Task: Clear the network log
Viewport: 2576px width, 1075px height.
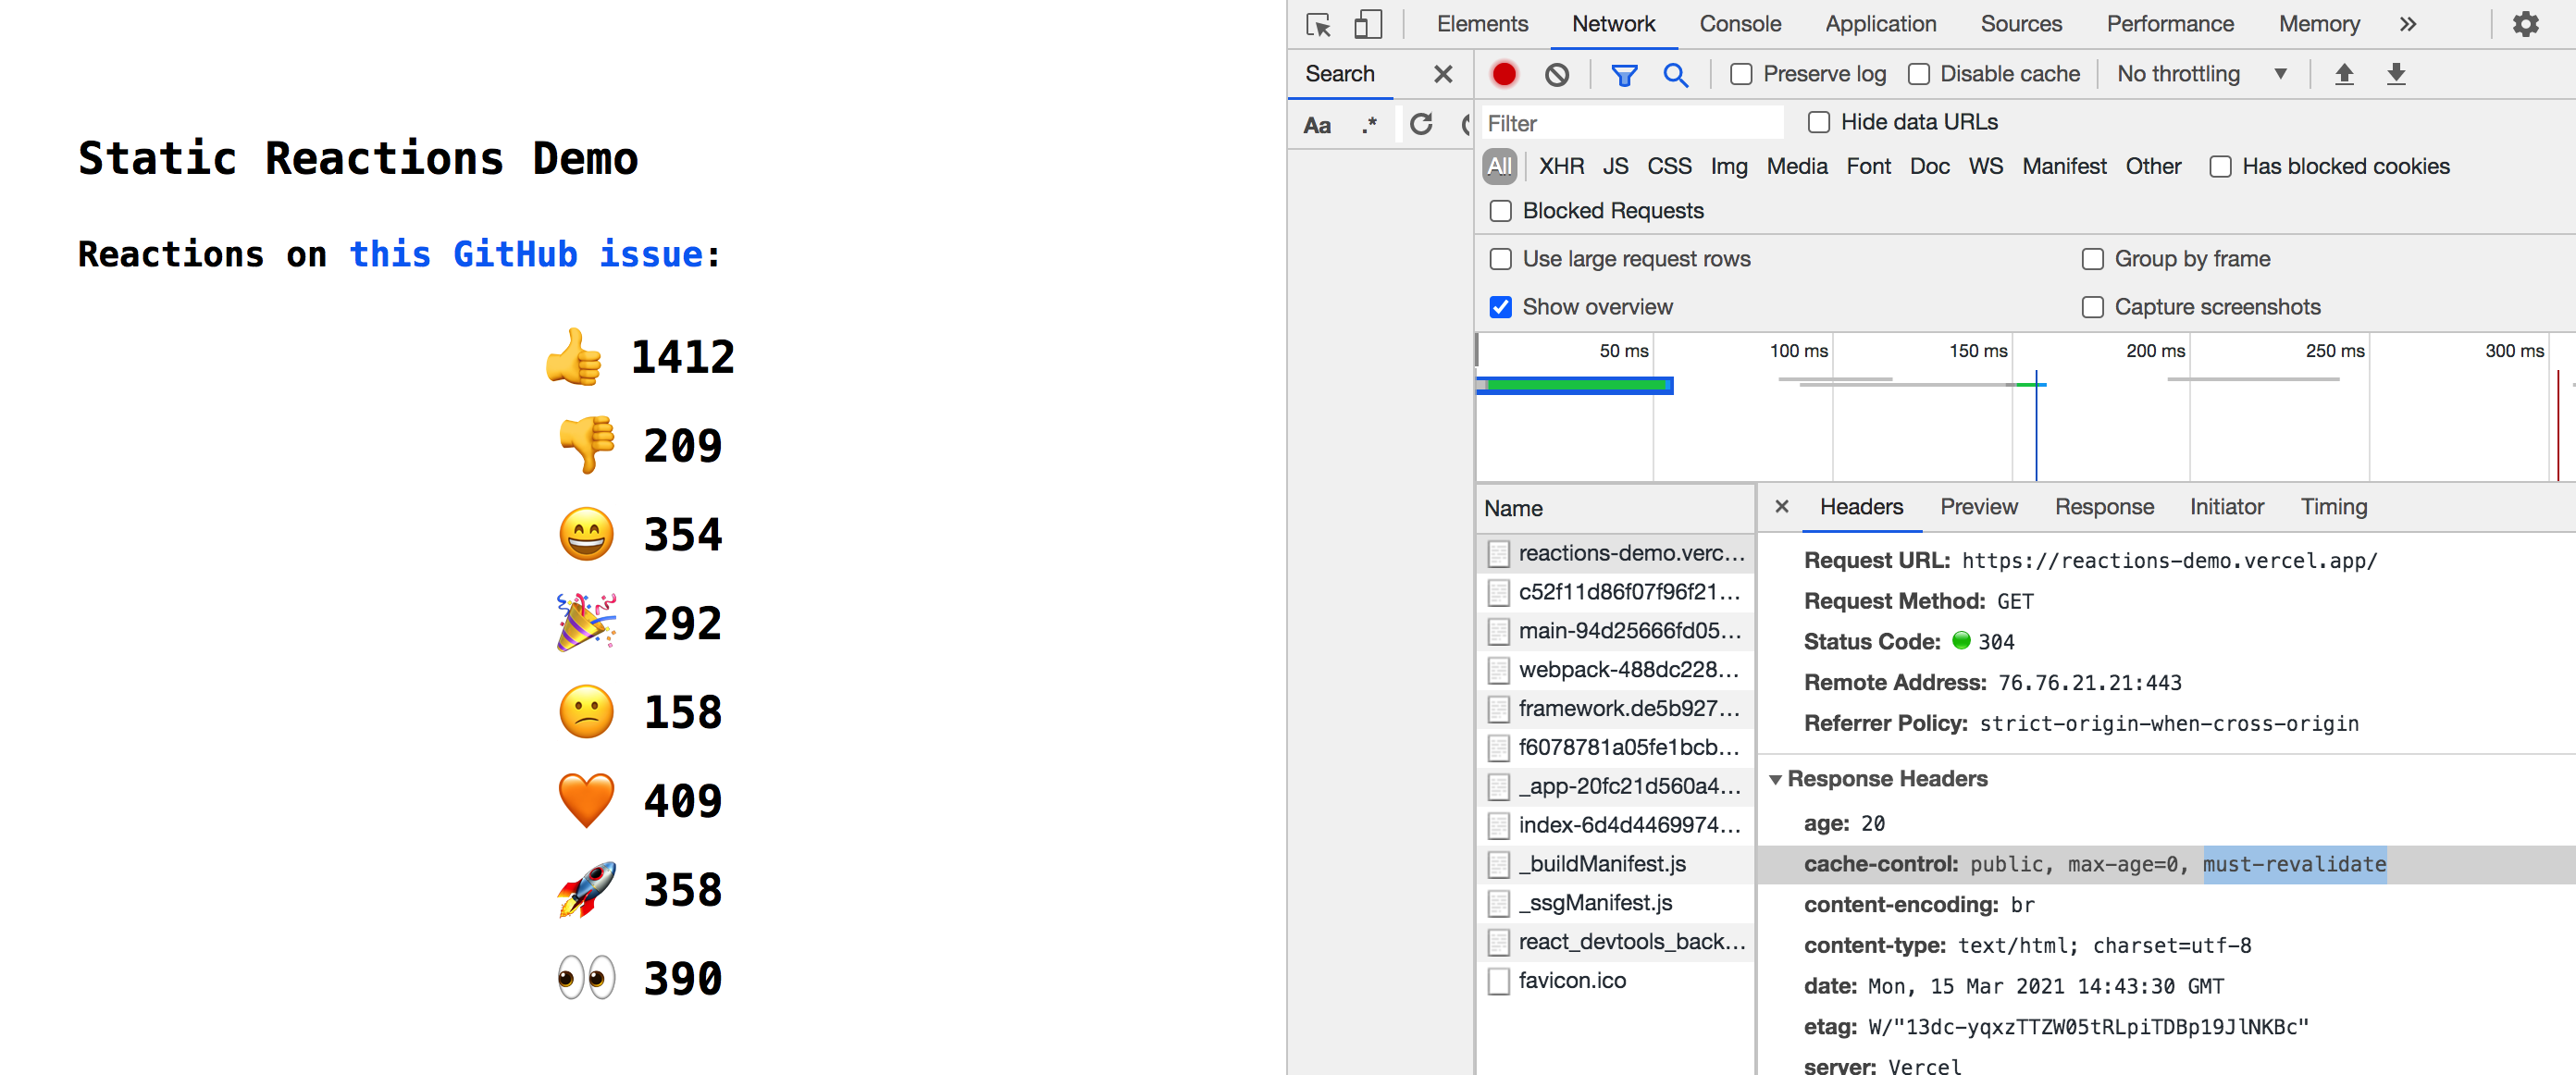Action: 1556,74
